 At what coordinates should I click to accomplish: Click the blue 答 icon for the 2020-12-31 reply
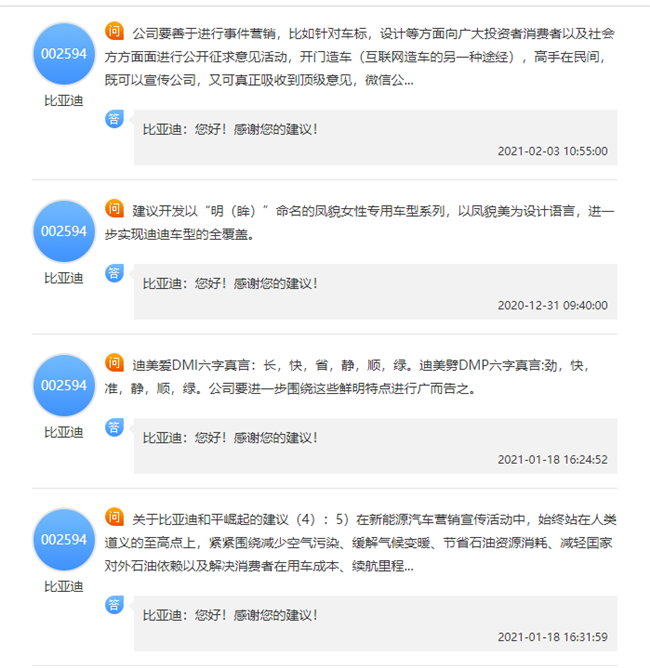click(x=114, y=273)
